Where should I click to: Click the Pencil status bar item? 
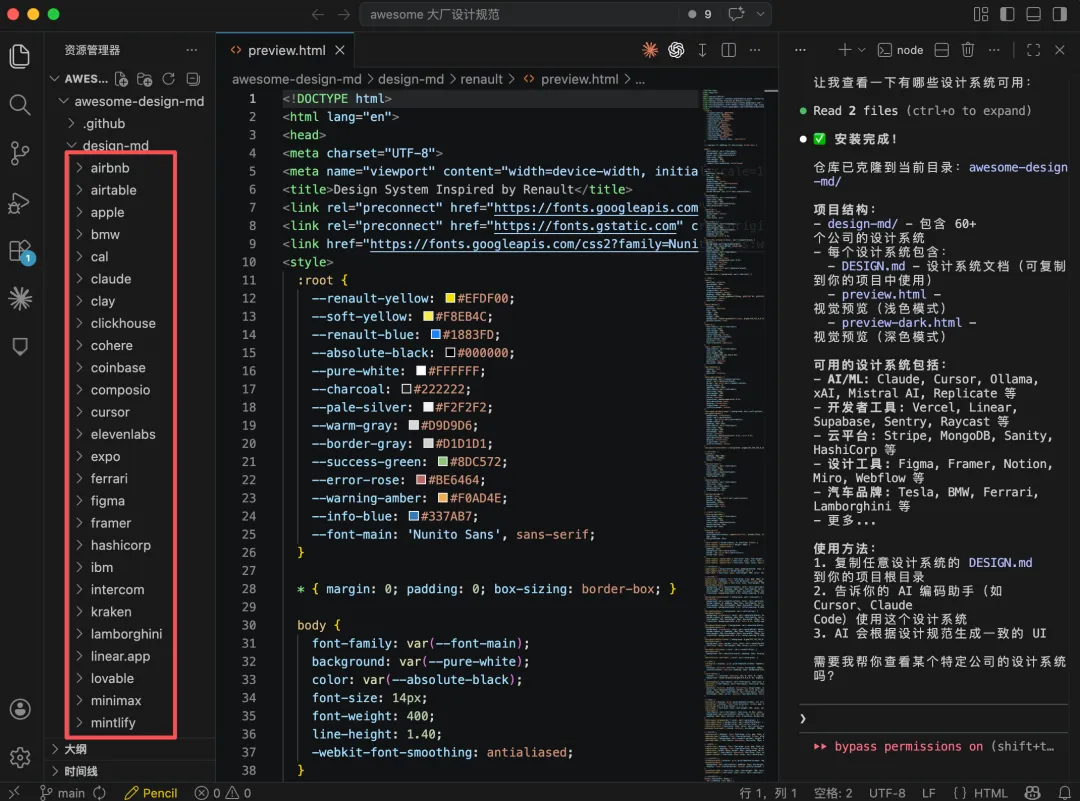click(151, 793)
